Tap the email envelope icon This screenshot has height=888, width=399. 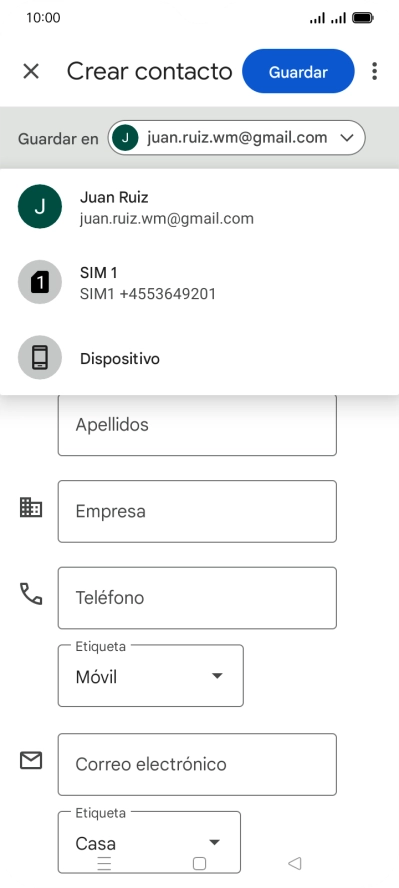point(31,760)
